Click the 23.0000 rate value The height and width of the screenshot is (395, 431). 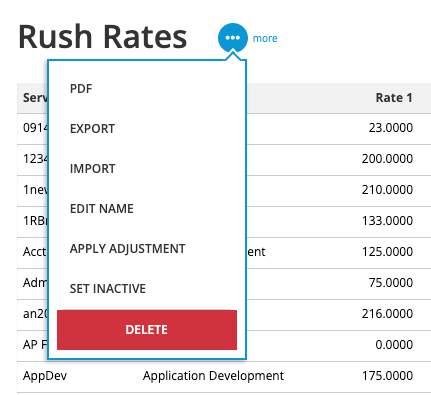tap(391, 128)
